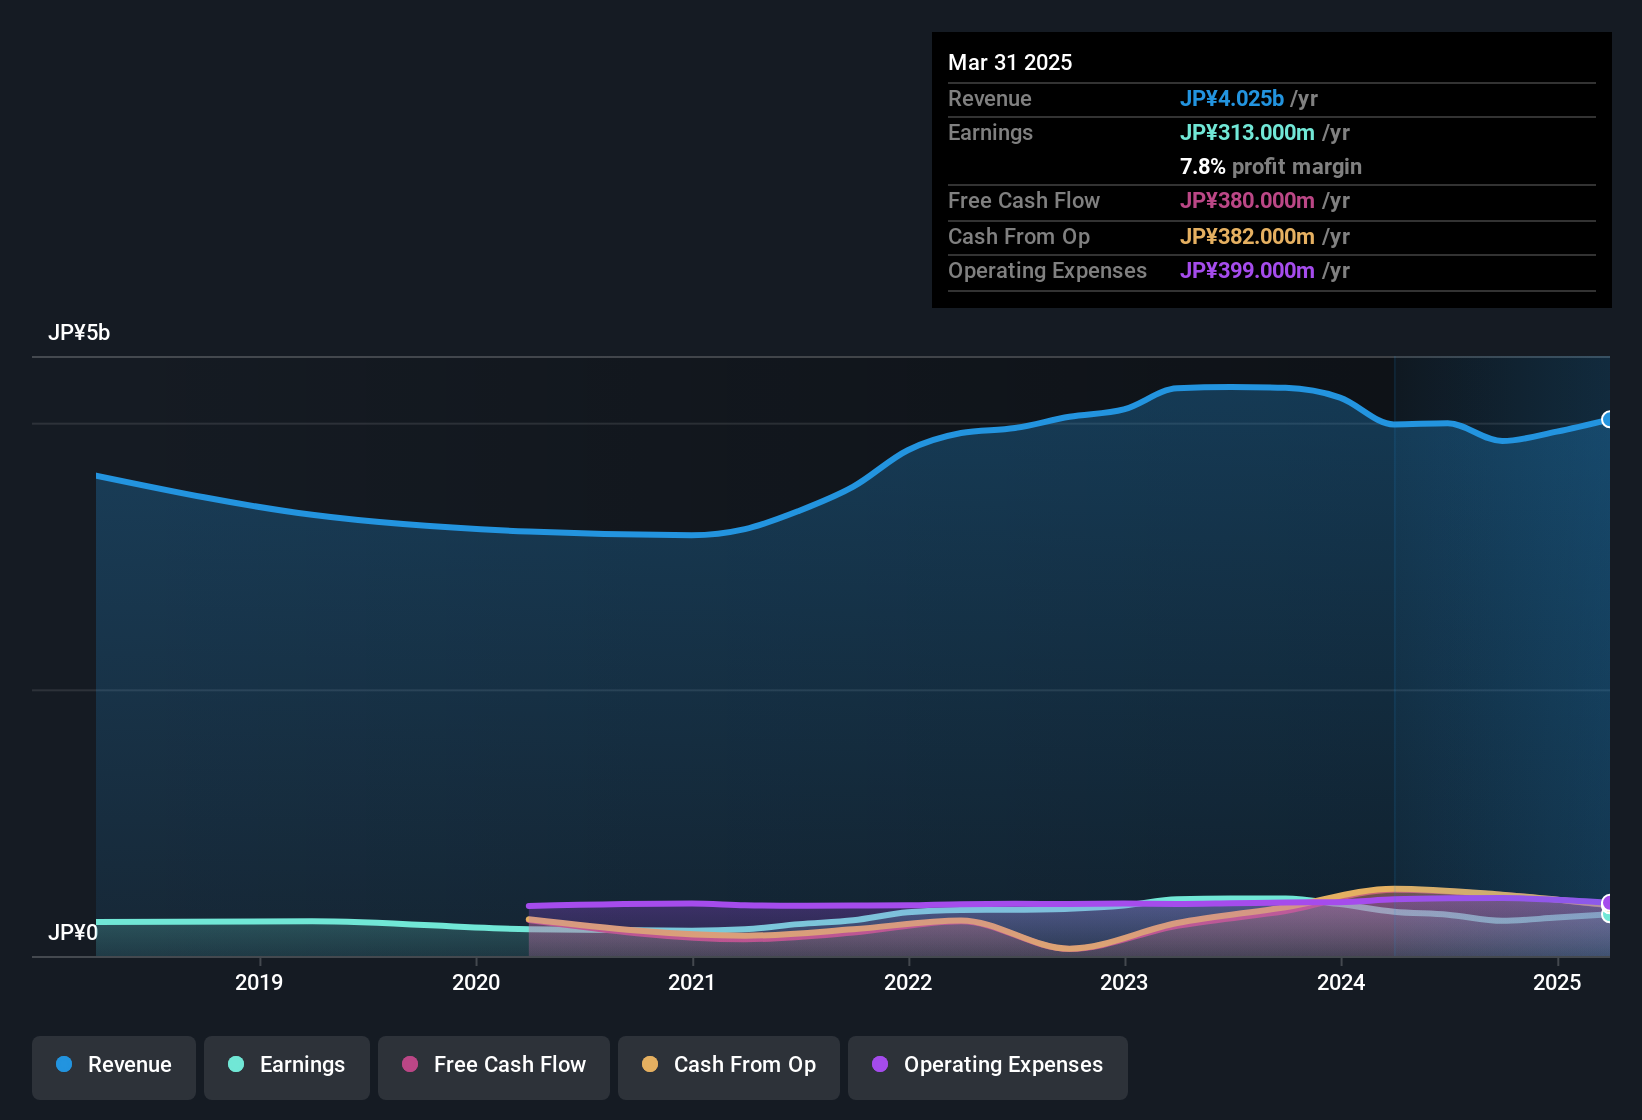Toggle the Cash From Op legend button
The image size is (1642, 1120).
729,1067
